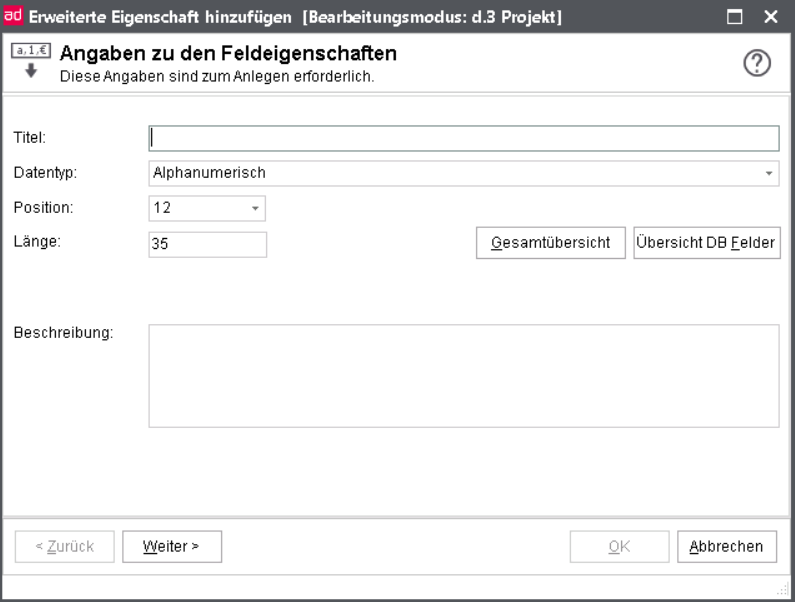Click the greyed-out < Zurück button
The height and width of the screenshot is (602, 795).
[65, 546]
